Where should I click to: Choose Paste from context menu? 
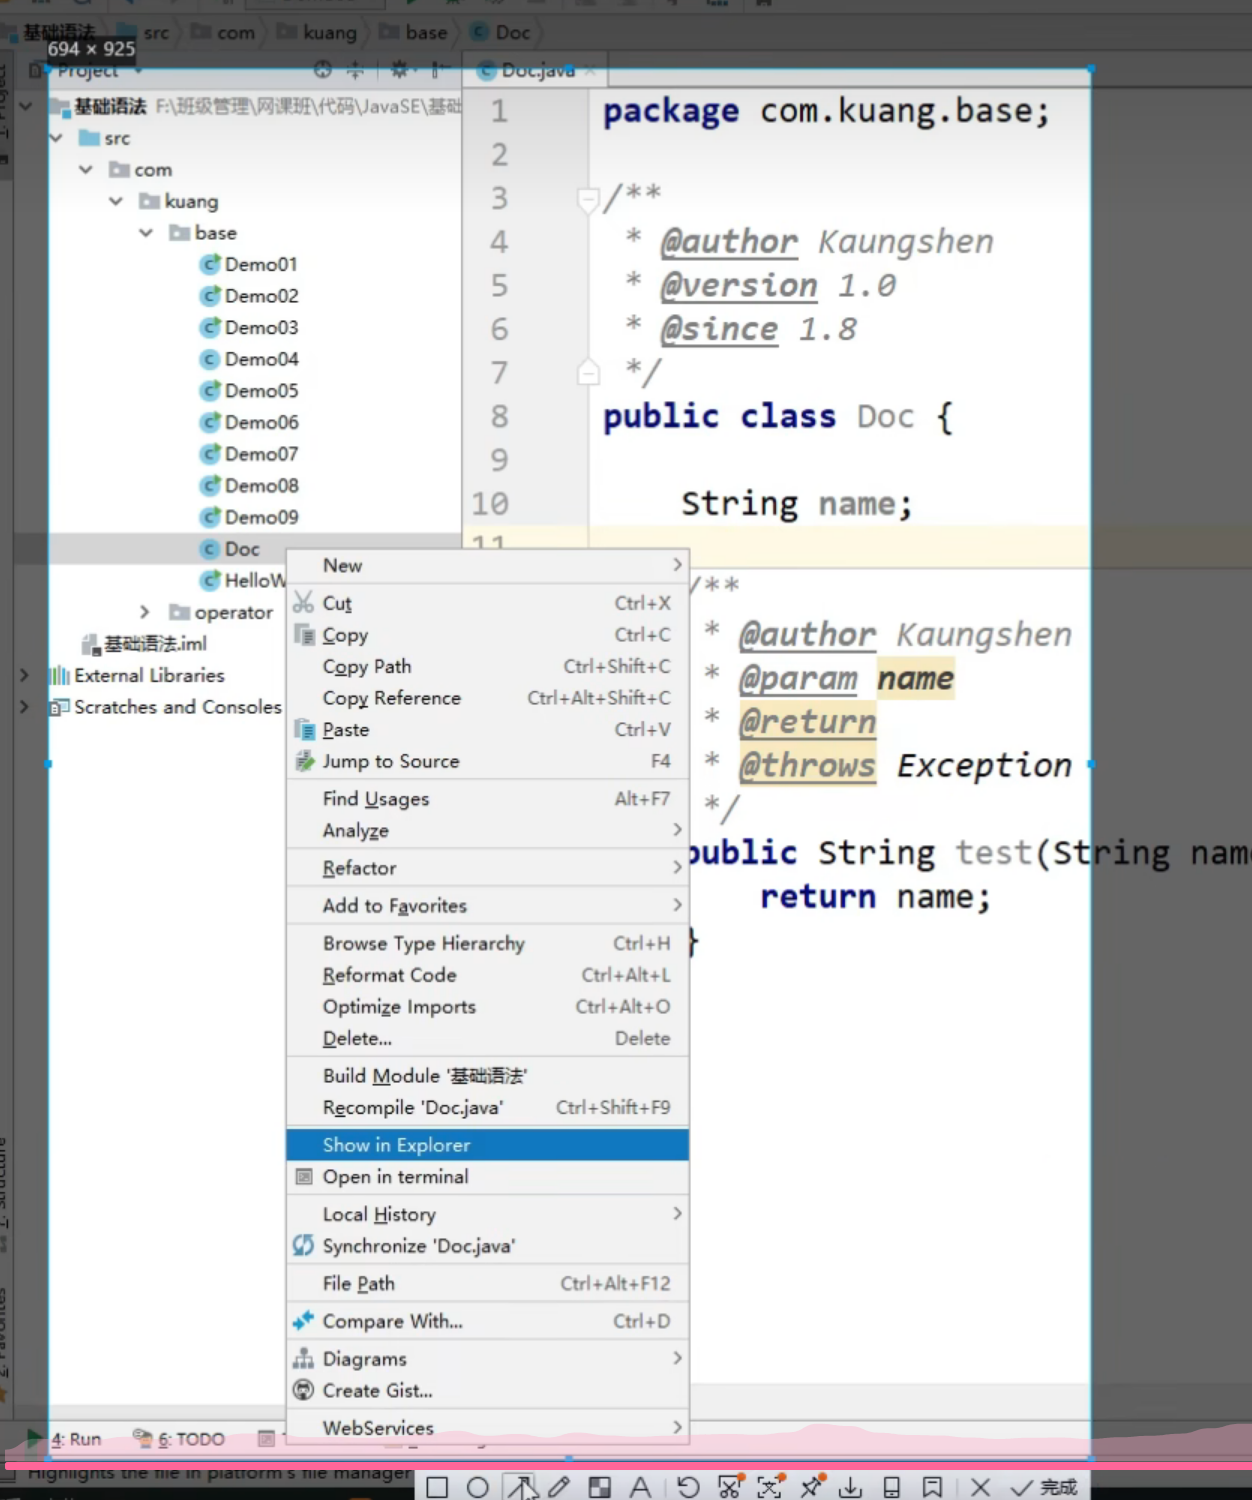pyautogui.click(x=488, y=730)
